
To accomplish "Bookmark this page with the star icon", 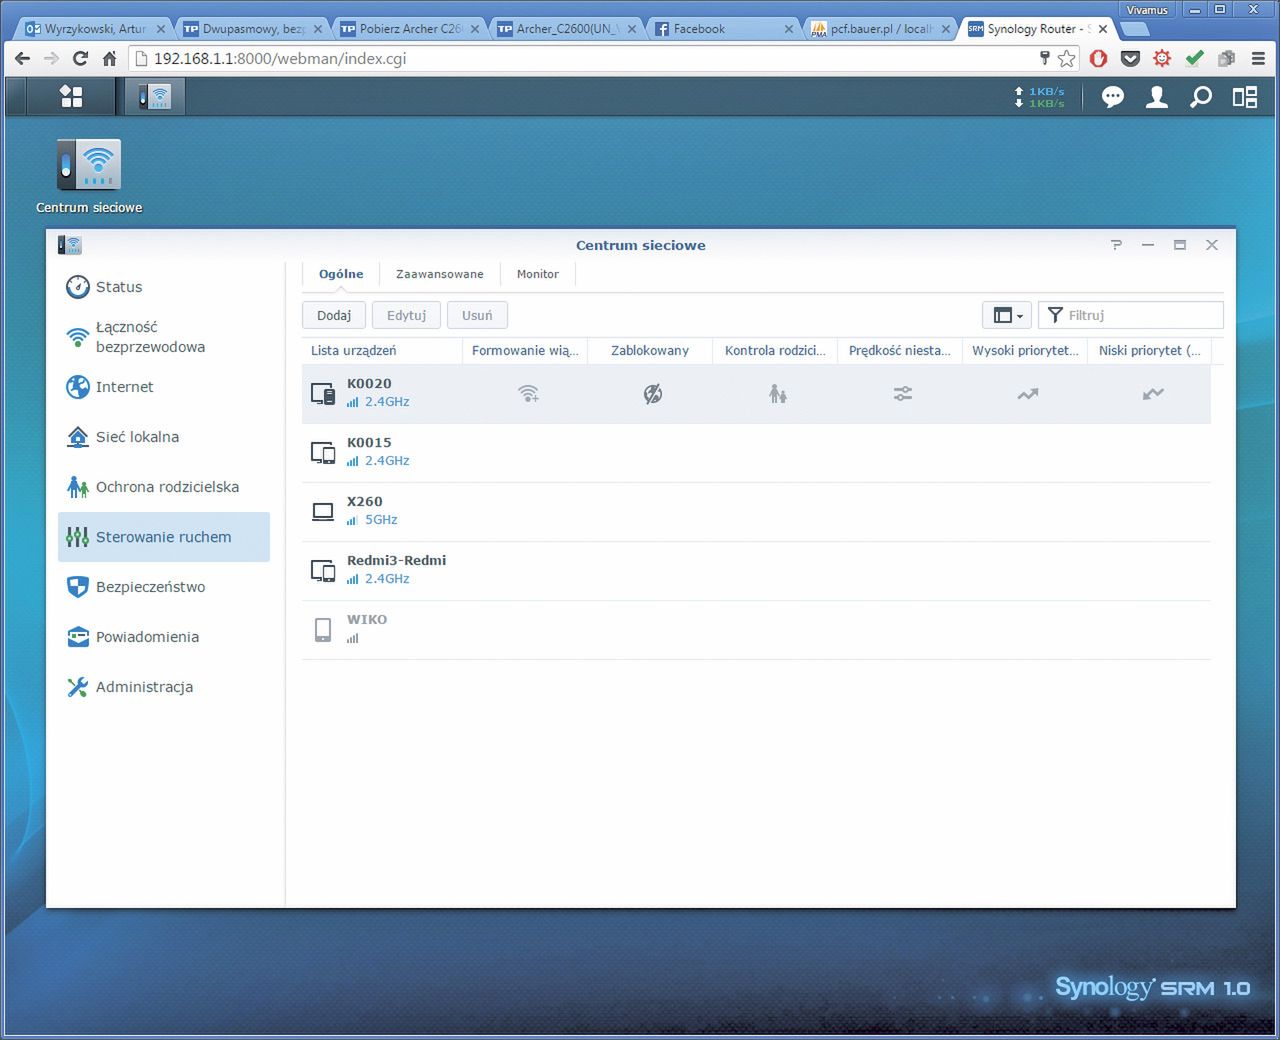I will (1067, 59).
